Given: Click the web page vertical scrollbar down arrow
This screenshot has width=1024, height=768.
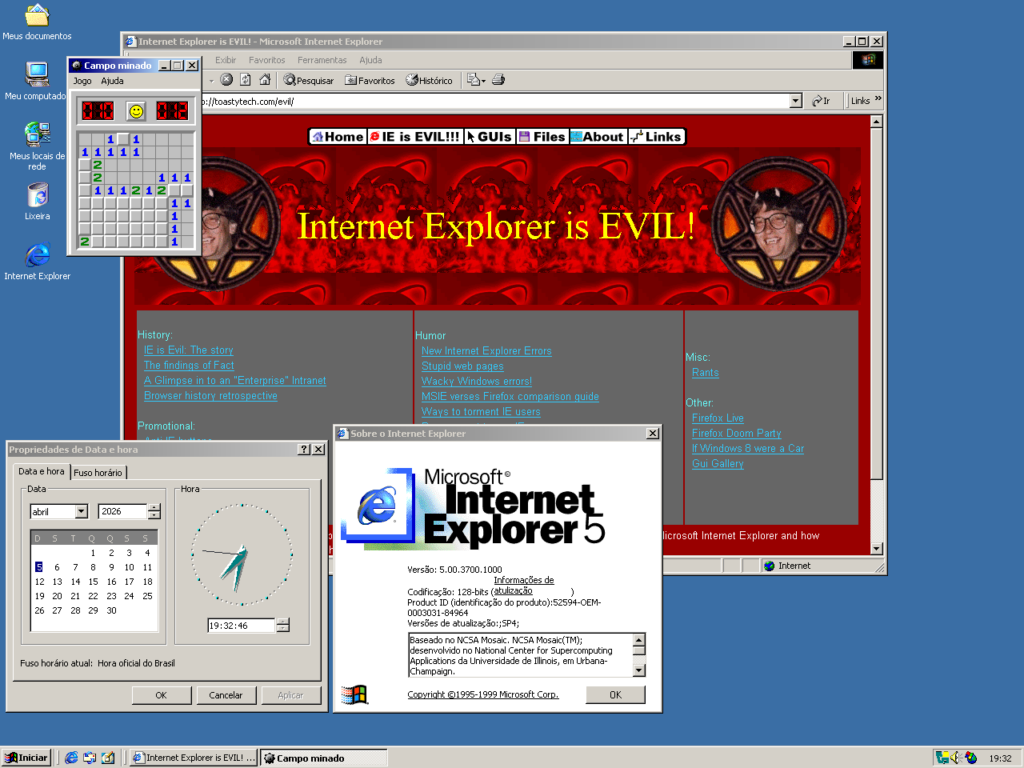Looking at the screenshot, I should tap(877, 550).
